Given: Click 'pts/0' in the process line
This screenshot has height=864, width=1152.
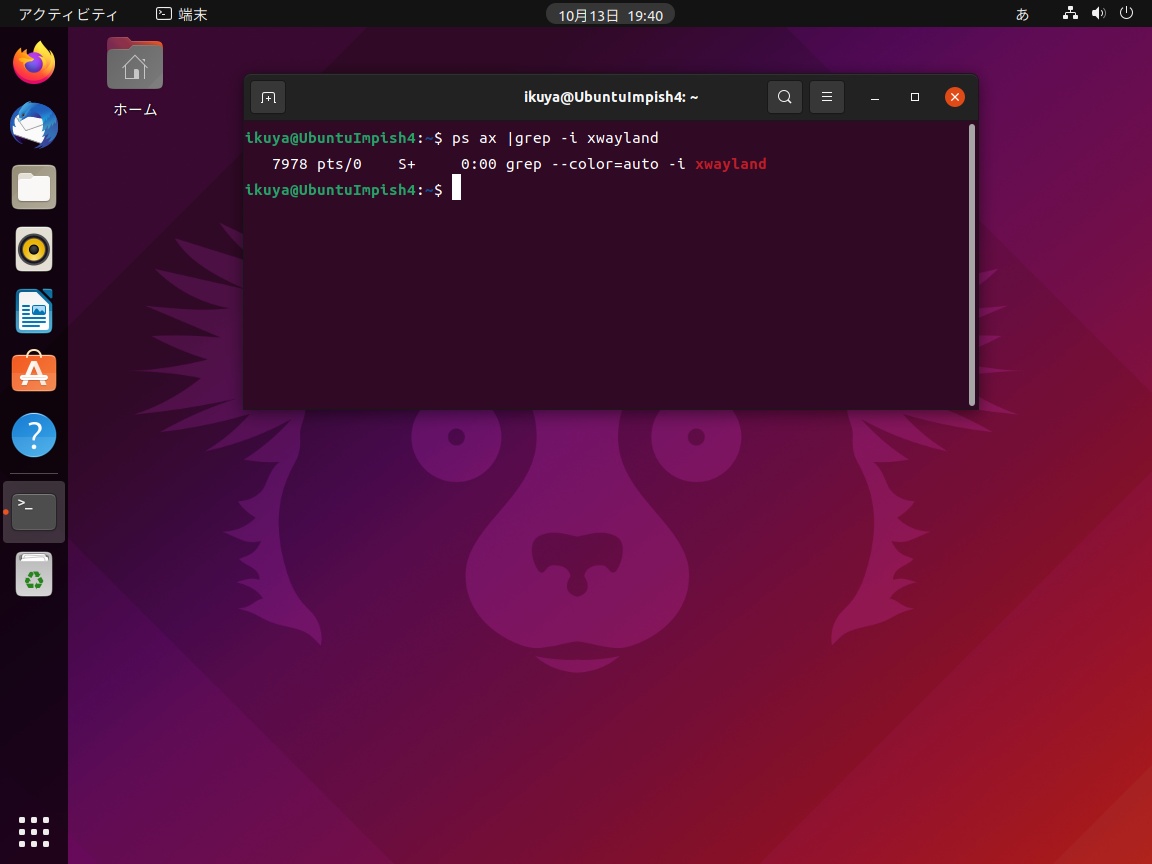Looking at the screenshot, I should tap(339, 164).
